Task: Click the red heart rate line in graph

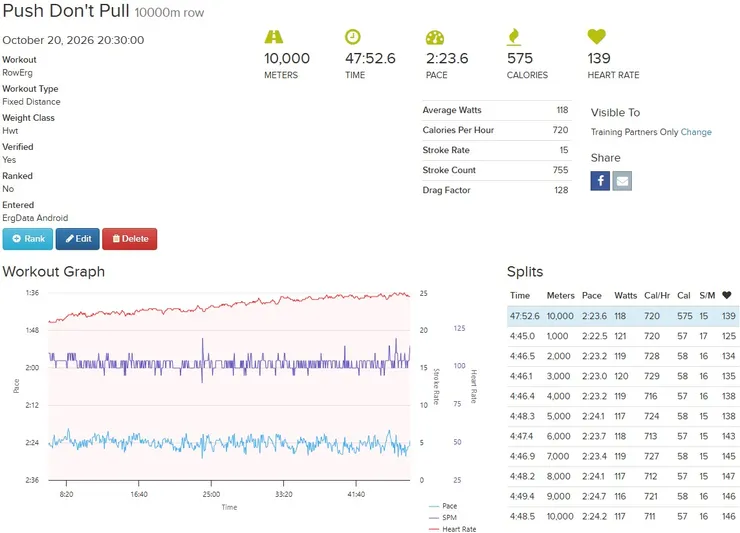Action: pyautogui.click(x=229, y=305)
